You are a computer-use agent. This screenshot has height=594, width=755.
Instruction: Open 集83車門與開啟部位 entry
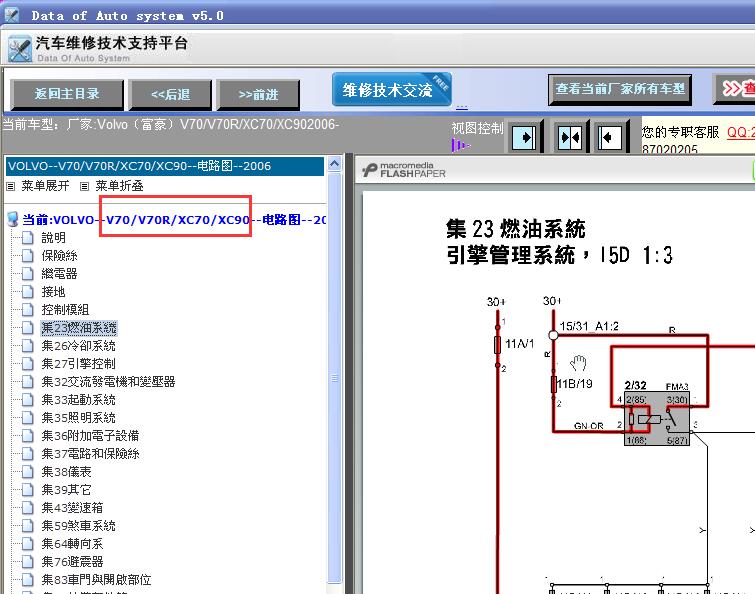coord(96,580)
